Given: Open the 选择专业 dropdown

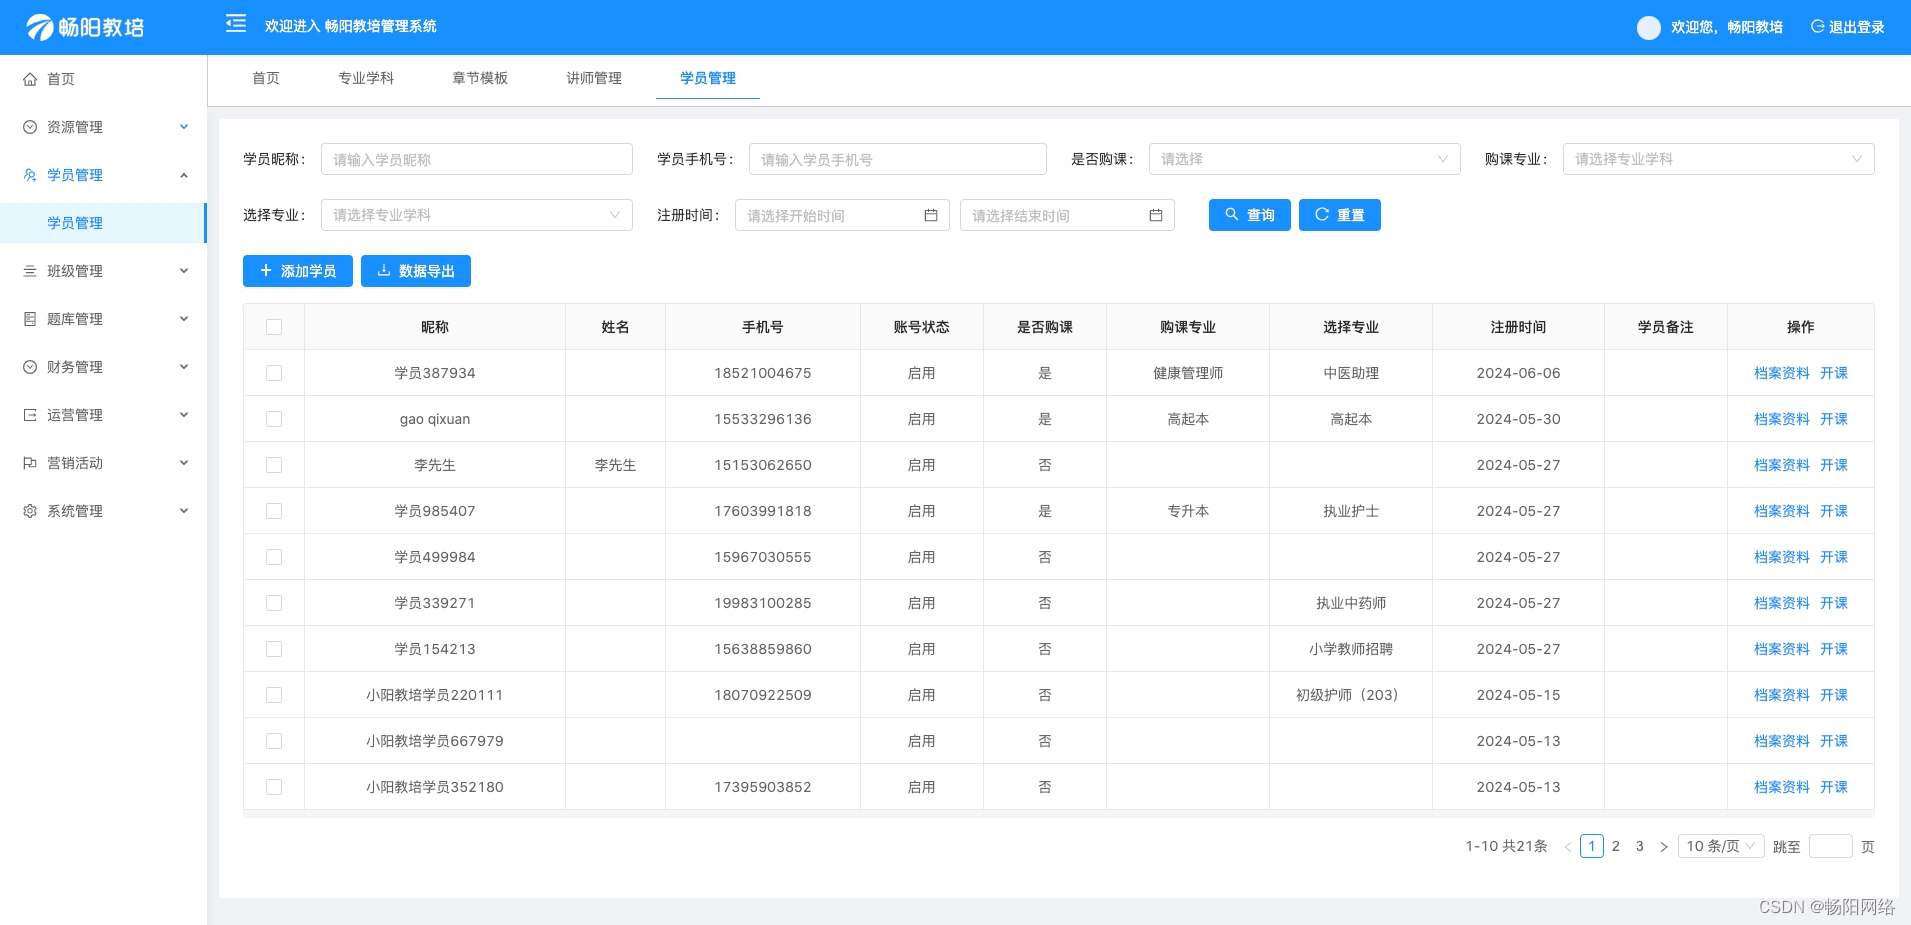Looking at the screenshot, I should point(477,215).
